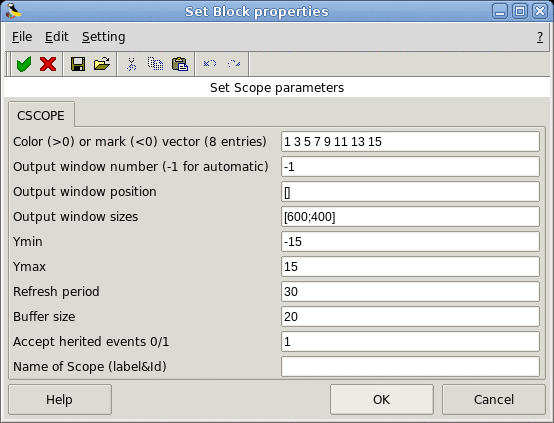The image size is (554, 423).
Task: Click the undo arrow icon
Action: 210,64
